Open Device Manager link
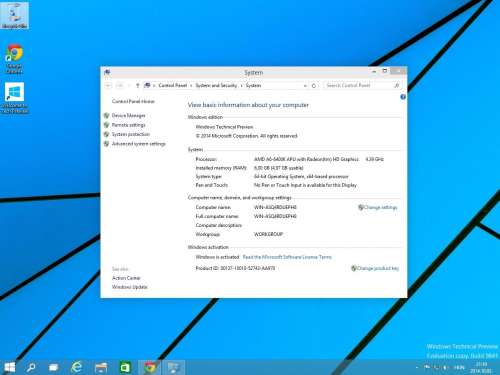This screenshot has height=375, width=500. pos(128,115)
